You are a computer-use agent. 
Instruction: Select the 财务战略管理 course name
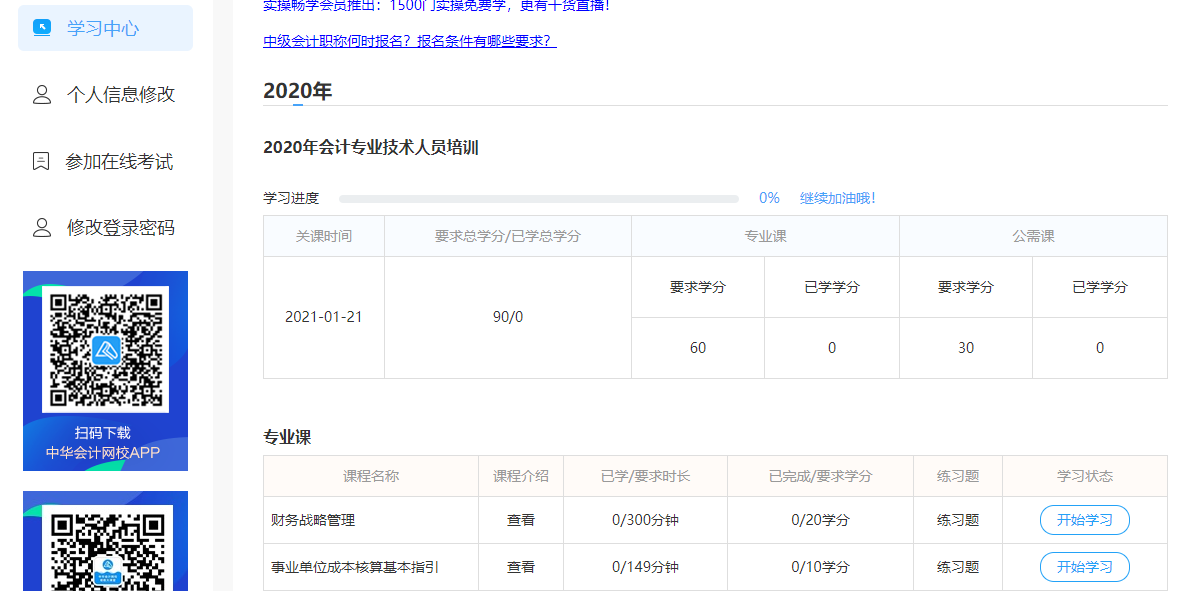tap(313, 520)
